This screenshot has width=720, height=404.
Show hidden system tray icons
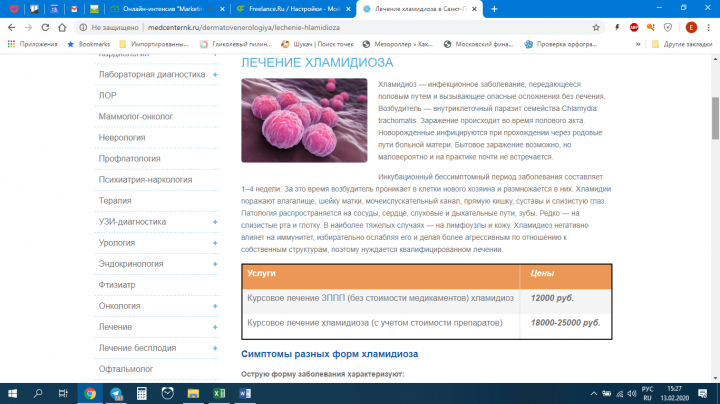click(593, 393)
